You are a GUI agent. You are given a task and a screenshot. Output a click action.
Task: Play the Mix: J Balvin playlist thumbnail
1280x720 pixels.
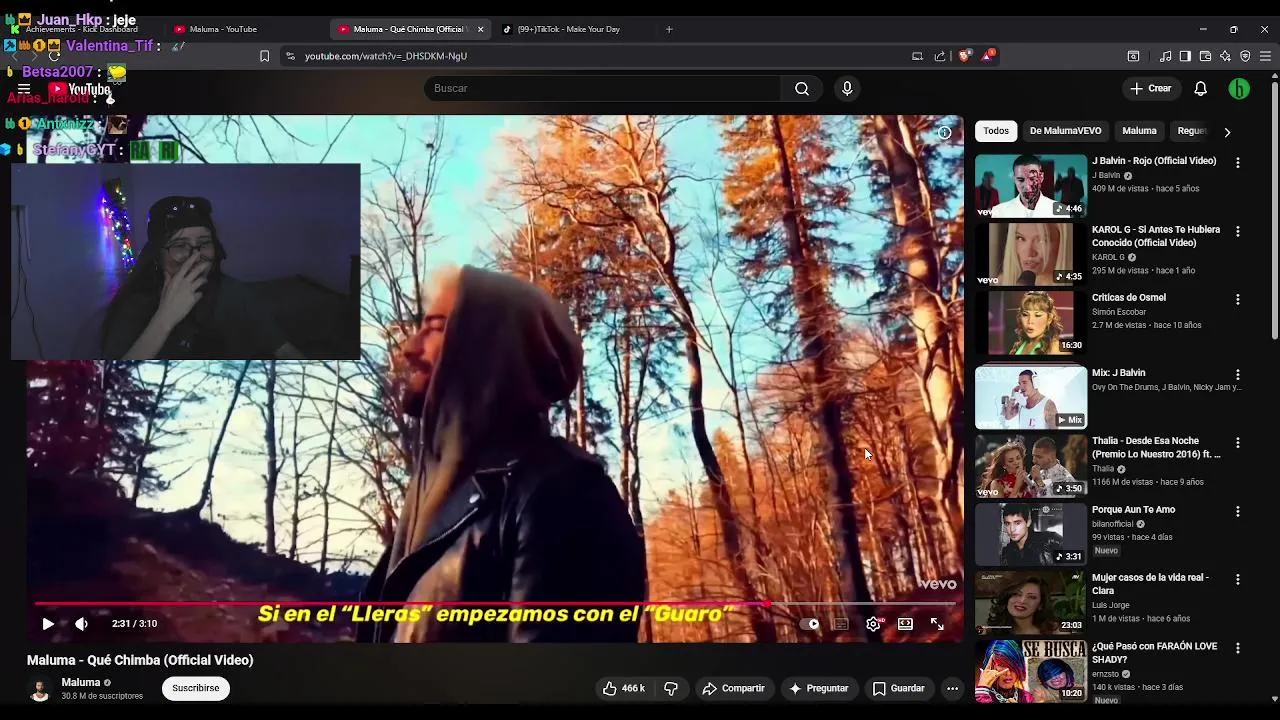coord(1030,397)
